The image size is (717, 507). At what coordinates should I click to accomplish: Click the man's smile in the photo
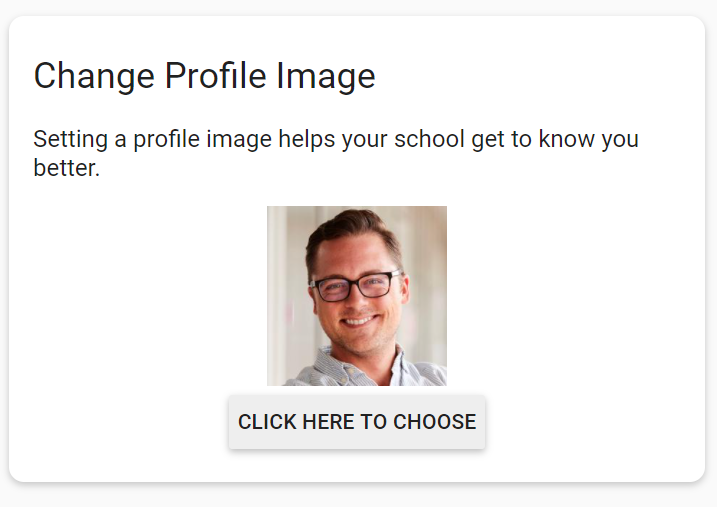(361, 323)
